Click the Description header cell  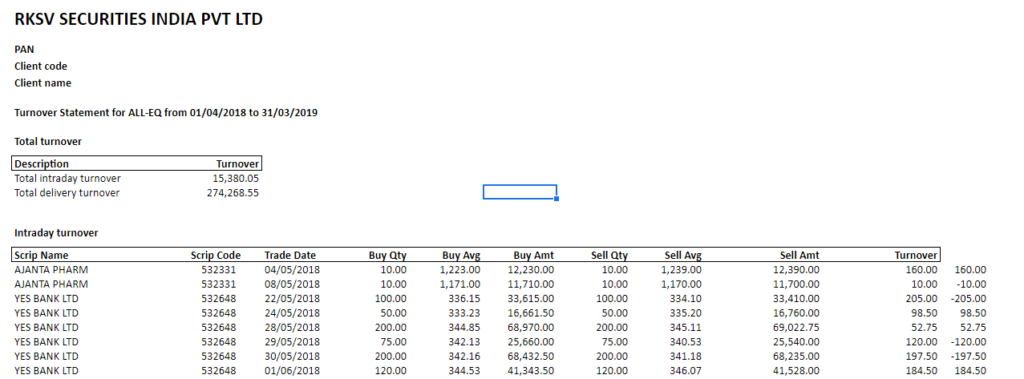pyautogui.click(x=42, y=163)
